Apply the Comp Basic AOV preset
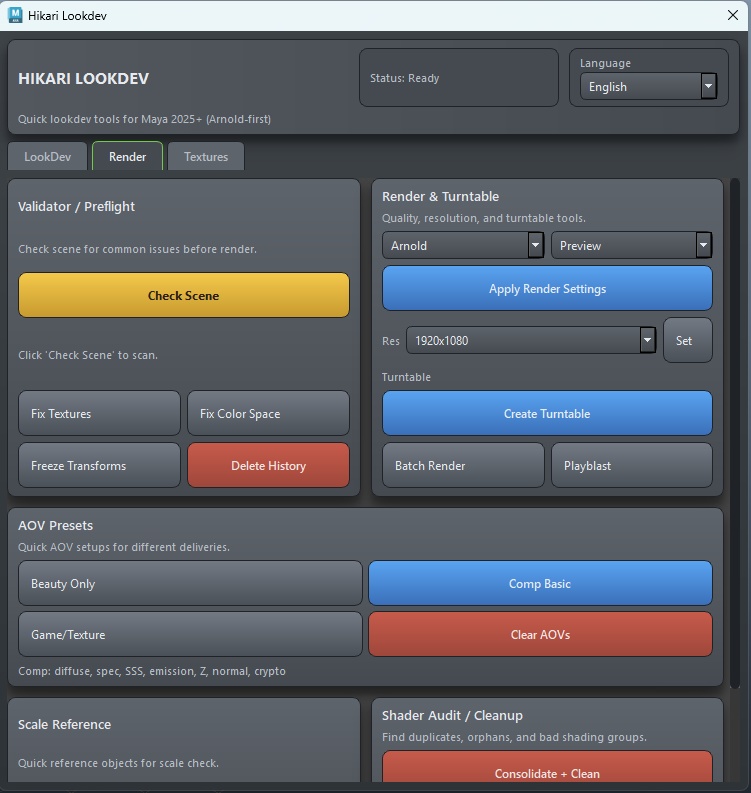The height and width of the screenshot is (793, 751). coord(540,583)
